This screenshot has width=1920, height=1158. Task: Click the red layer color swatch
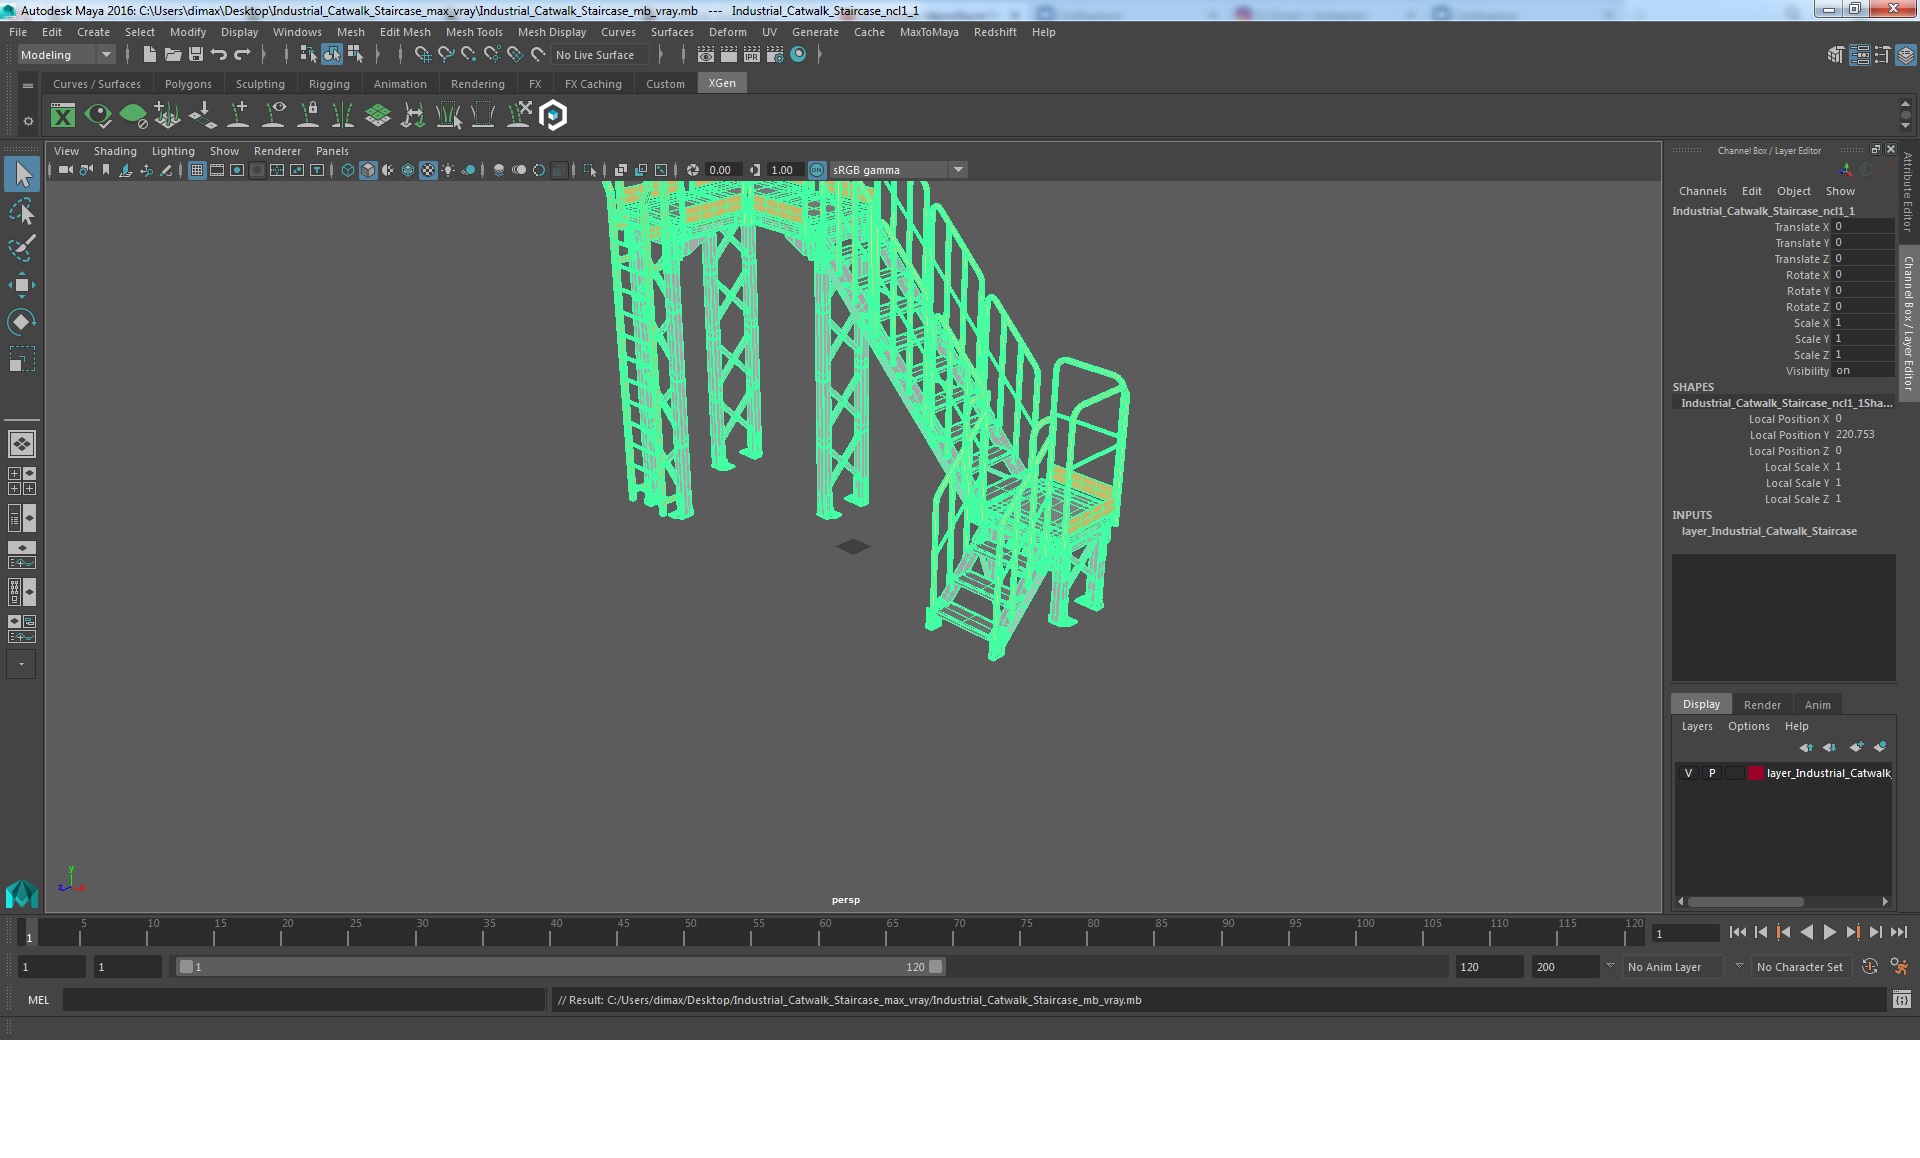[x=1756, y=773]
